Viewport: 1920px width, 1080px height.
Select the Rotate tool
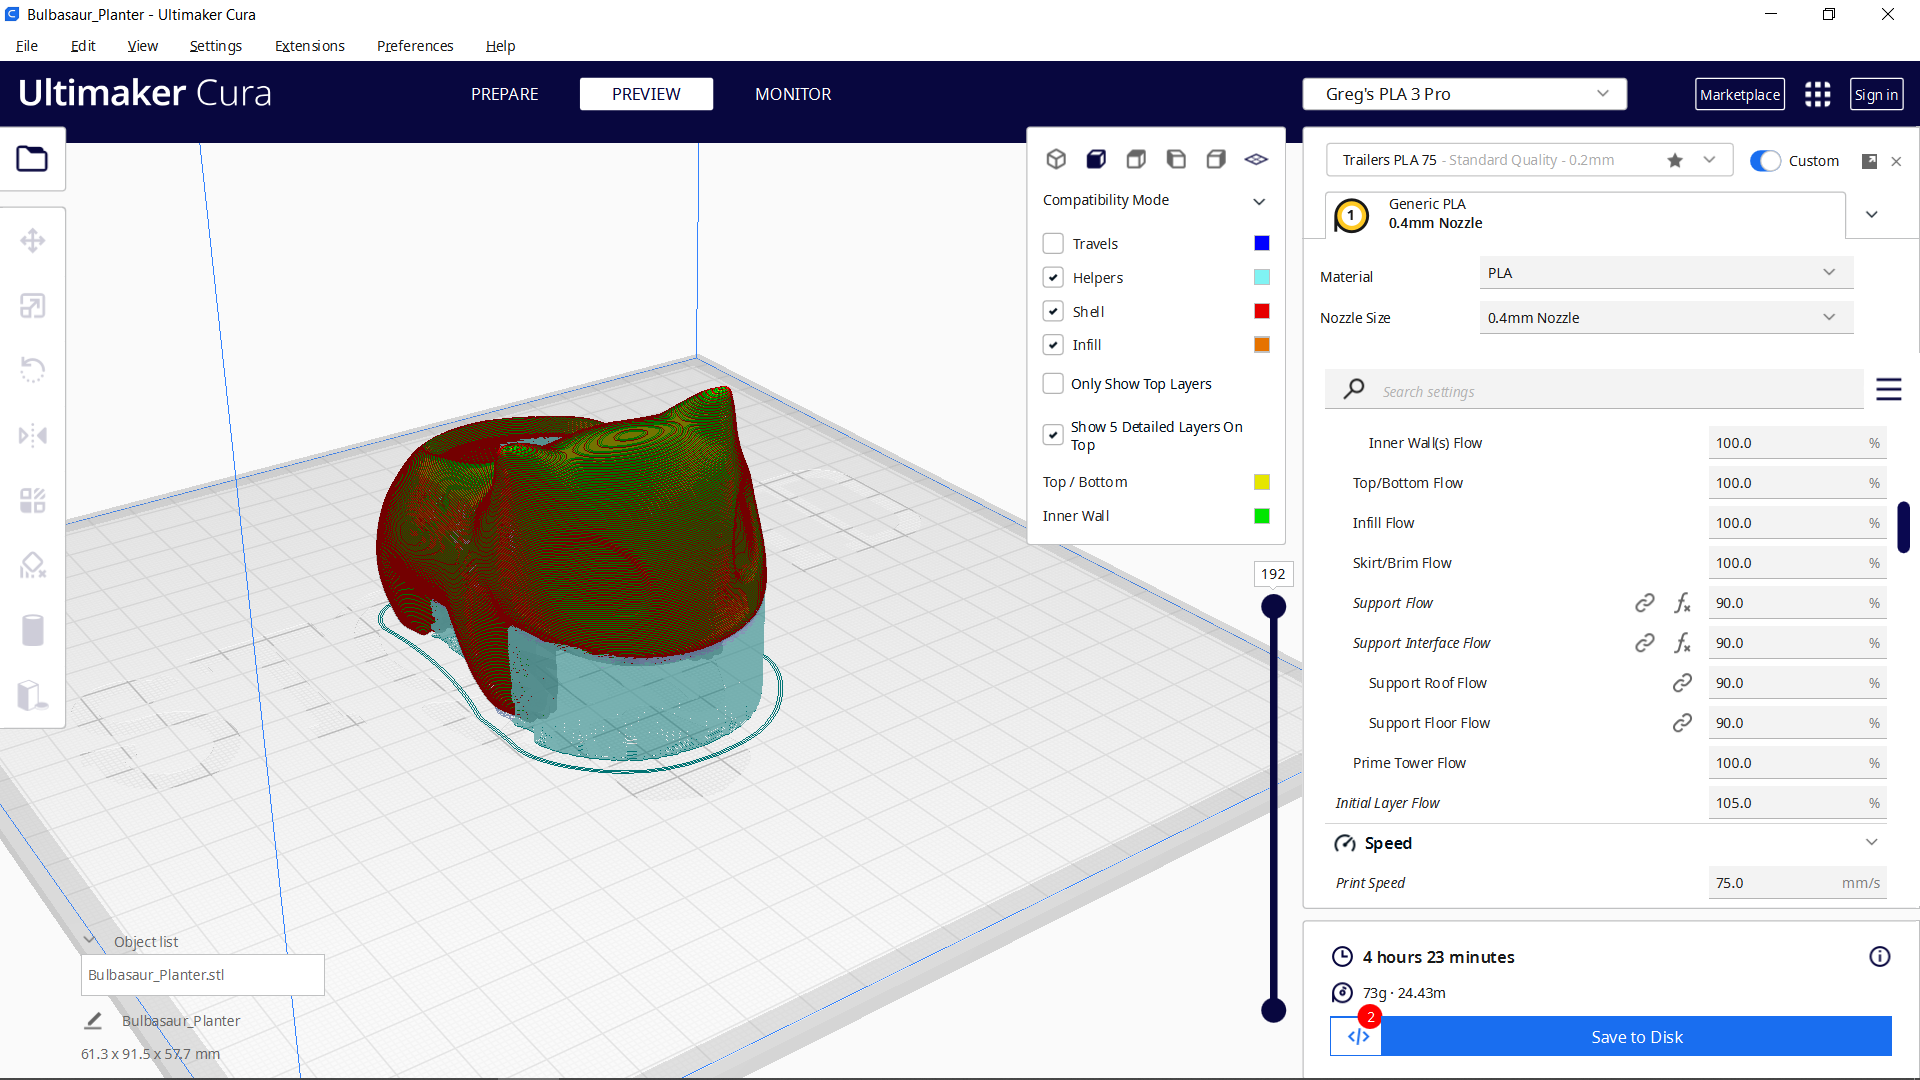click(33, 370)
